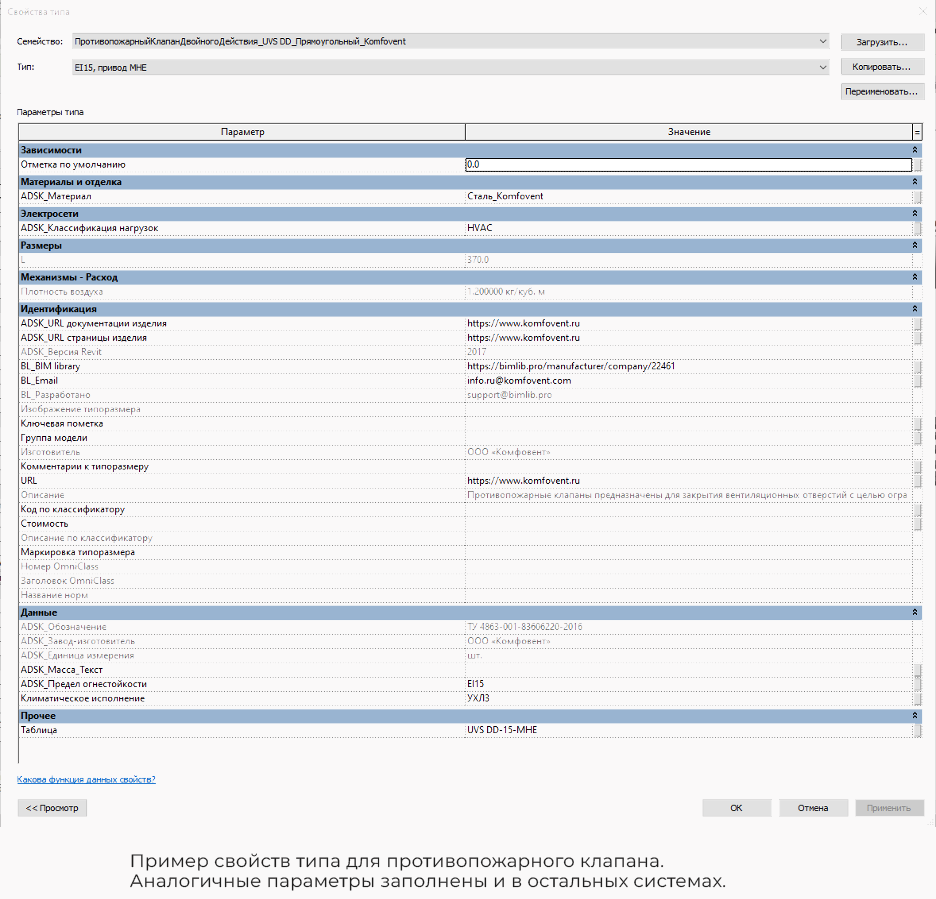
Task: Select the ADSK_Масса_Текст parameter name
Action: 61,670
